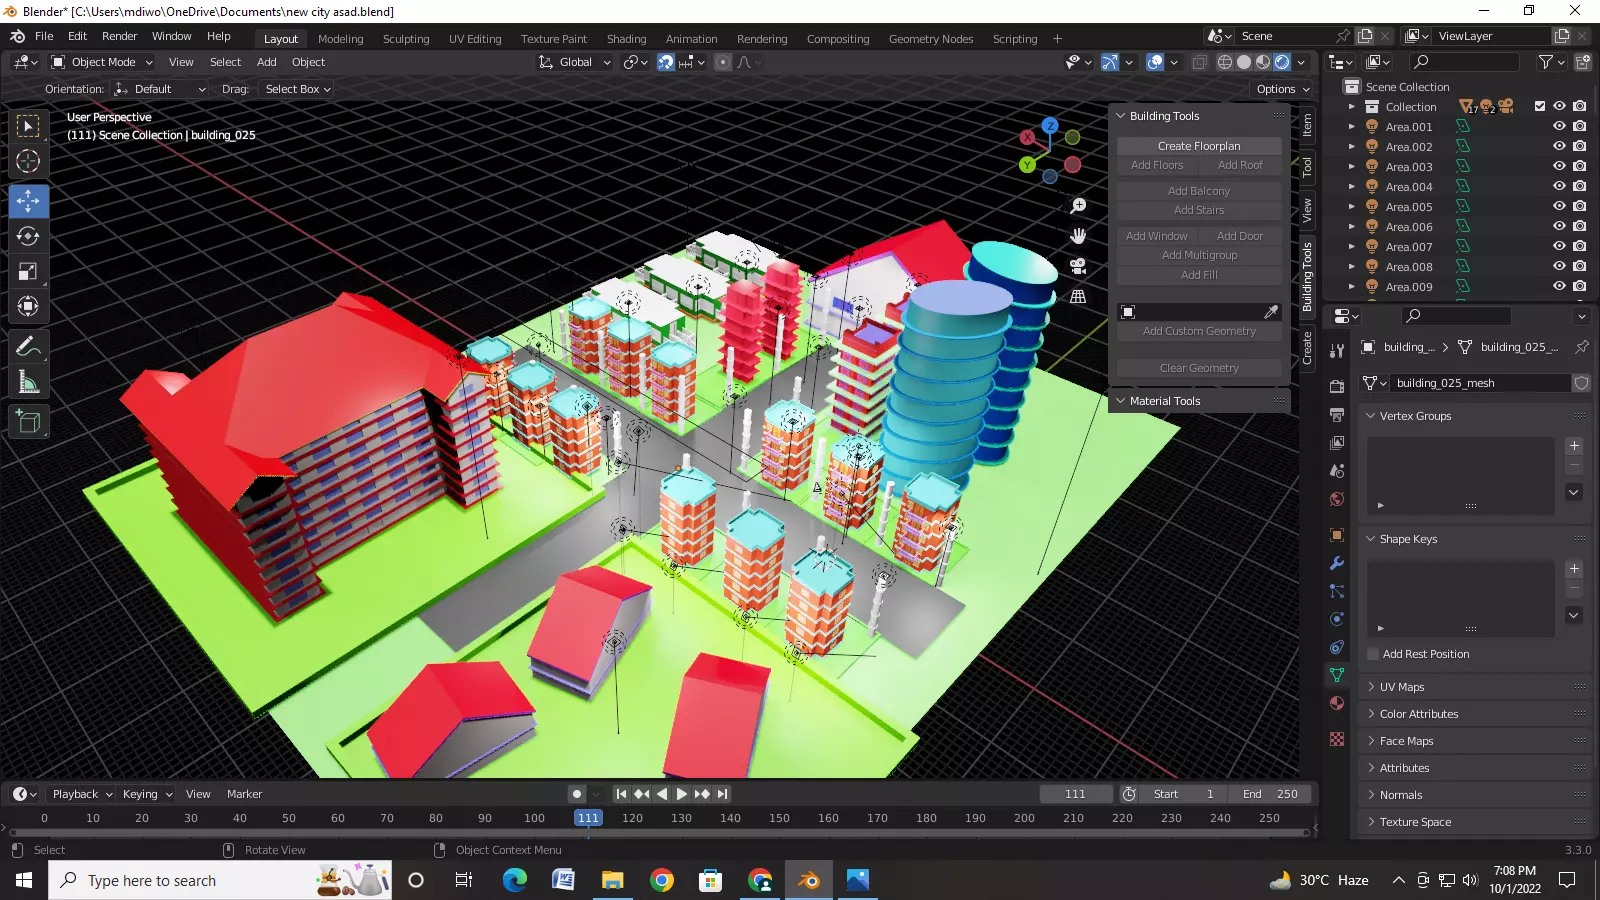Image resolution: width=1600 pixels, height=900 pixels.
Task: Click the Start frame field in timeline
Action: [x=1184, y=794]
